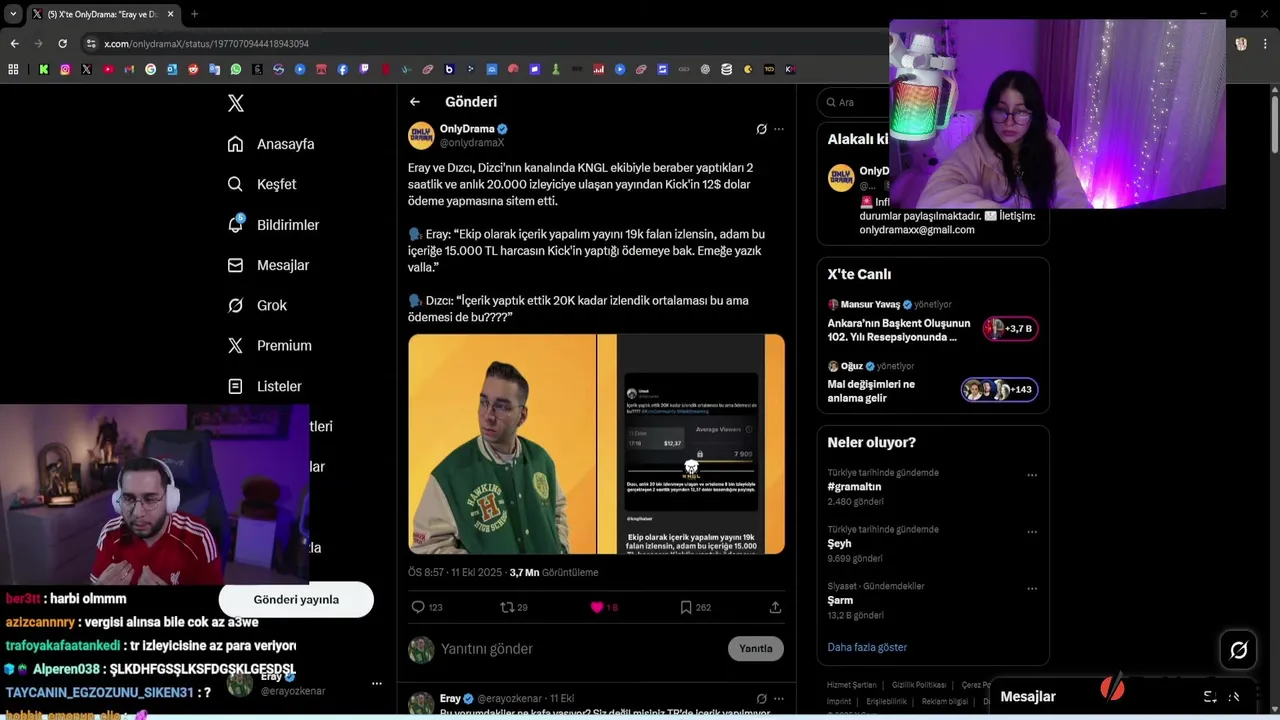Image resolution: width=1280 pixels, height=720 pixels.
Task: Click share icon on the post
Action: tap(775, 607)
